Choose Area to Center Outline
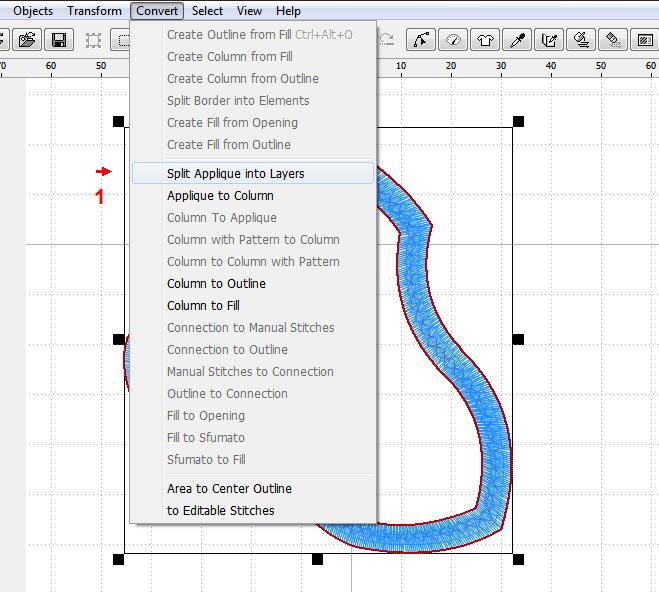The width and height of the screenshot is (659, 592). coord(229,489)
